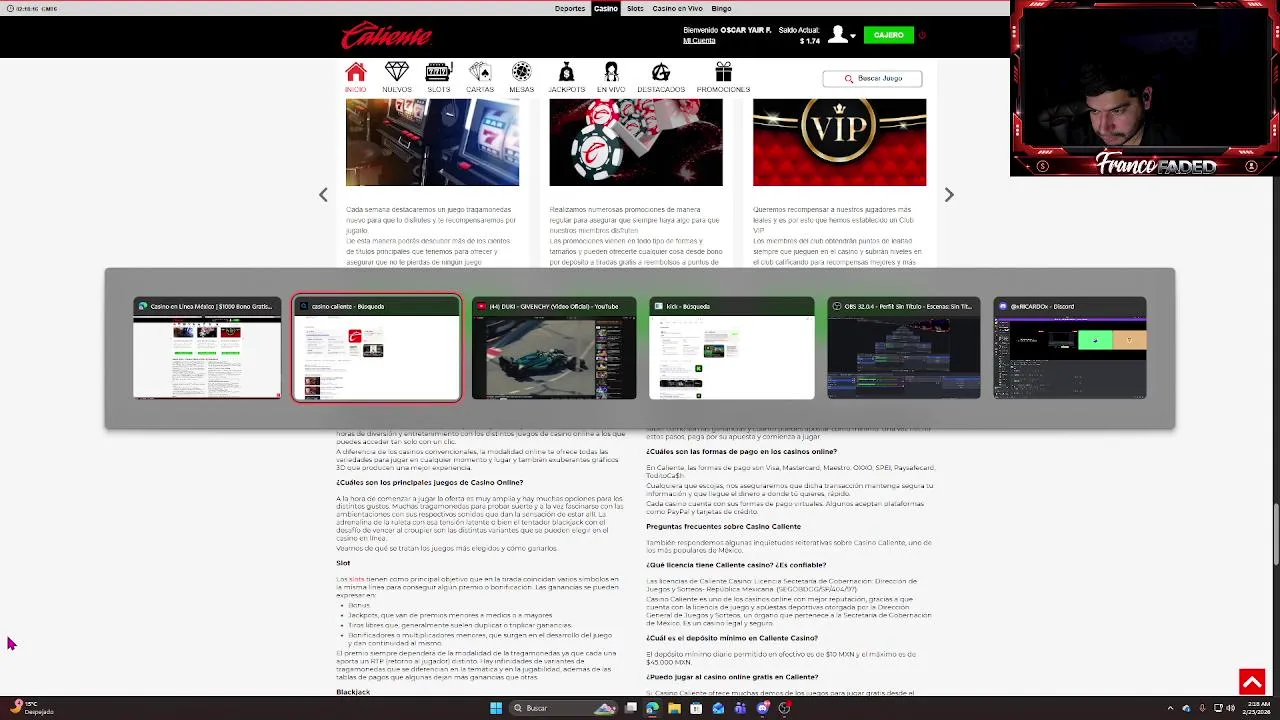1280x720 pixels.
Task: Select the Casino en Línea México window thumbnail
Action: click(207, 349)
